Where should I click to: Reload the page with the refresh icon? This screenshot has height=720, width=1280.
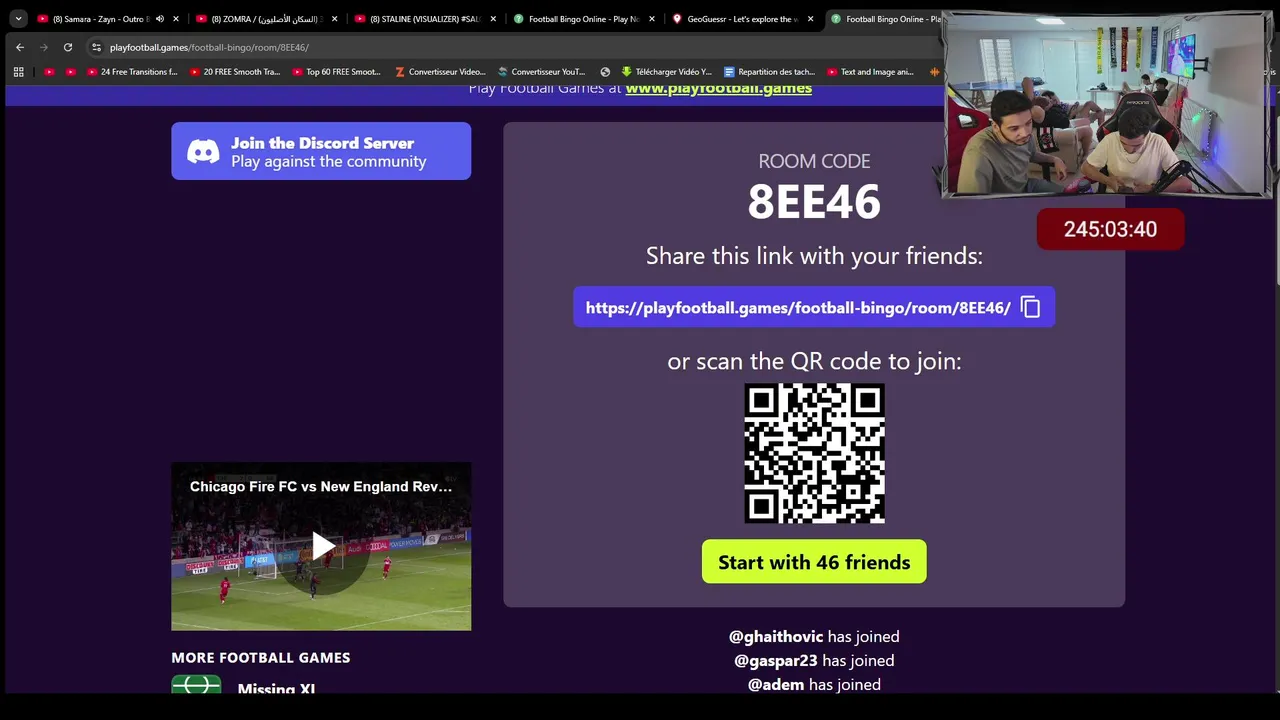click(67, 47)
